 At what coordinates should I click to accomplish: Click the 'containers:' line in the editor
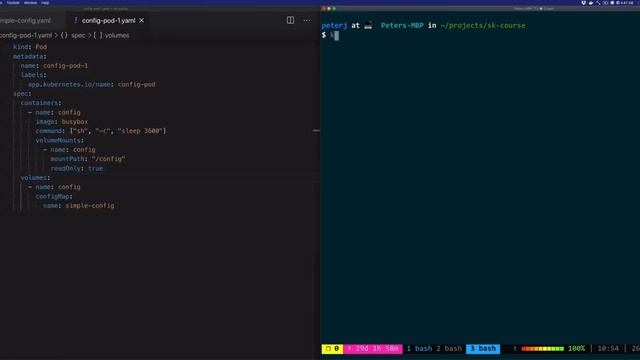41,103
